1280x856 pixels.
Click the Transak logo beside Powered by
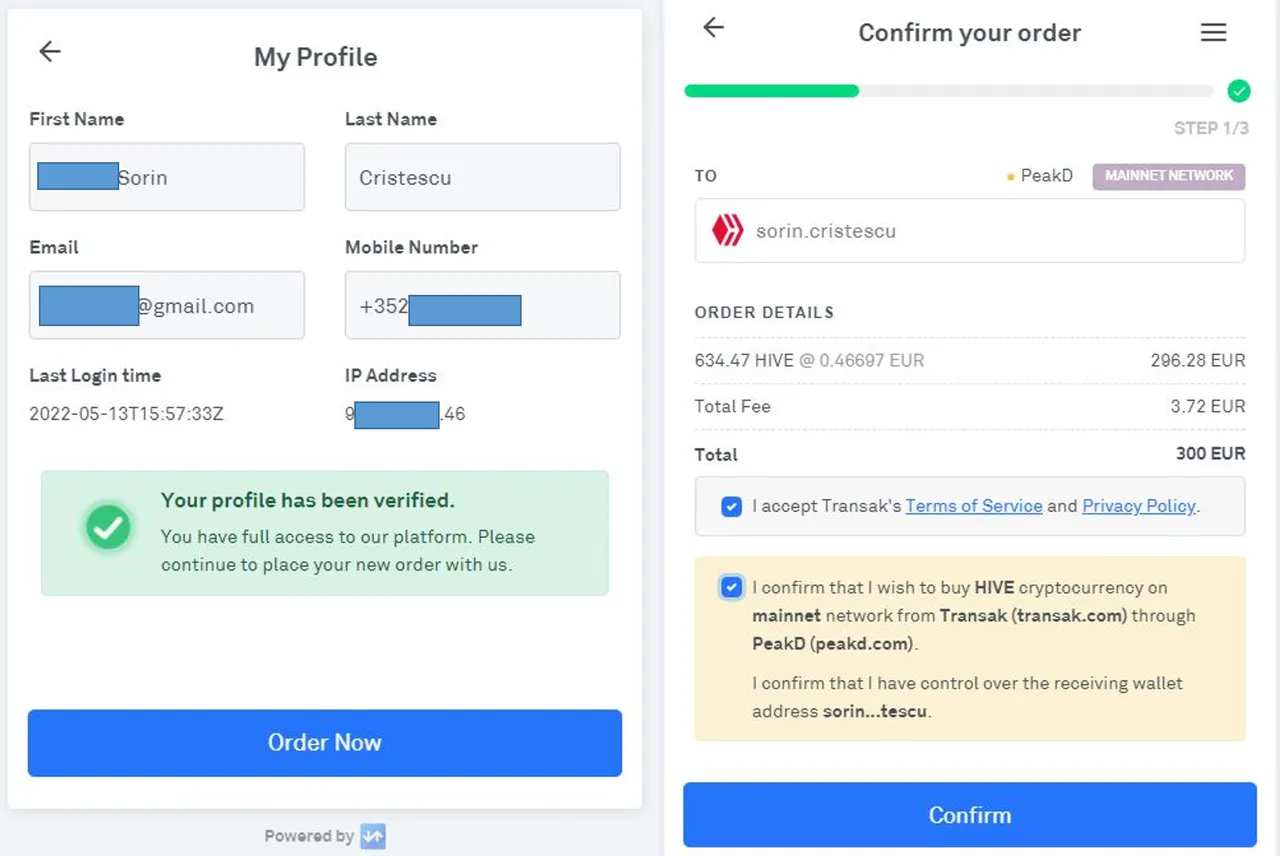click(x=373, y=836)
